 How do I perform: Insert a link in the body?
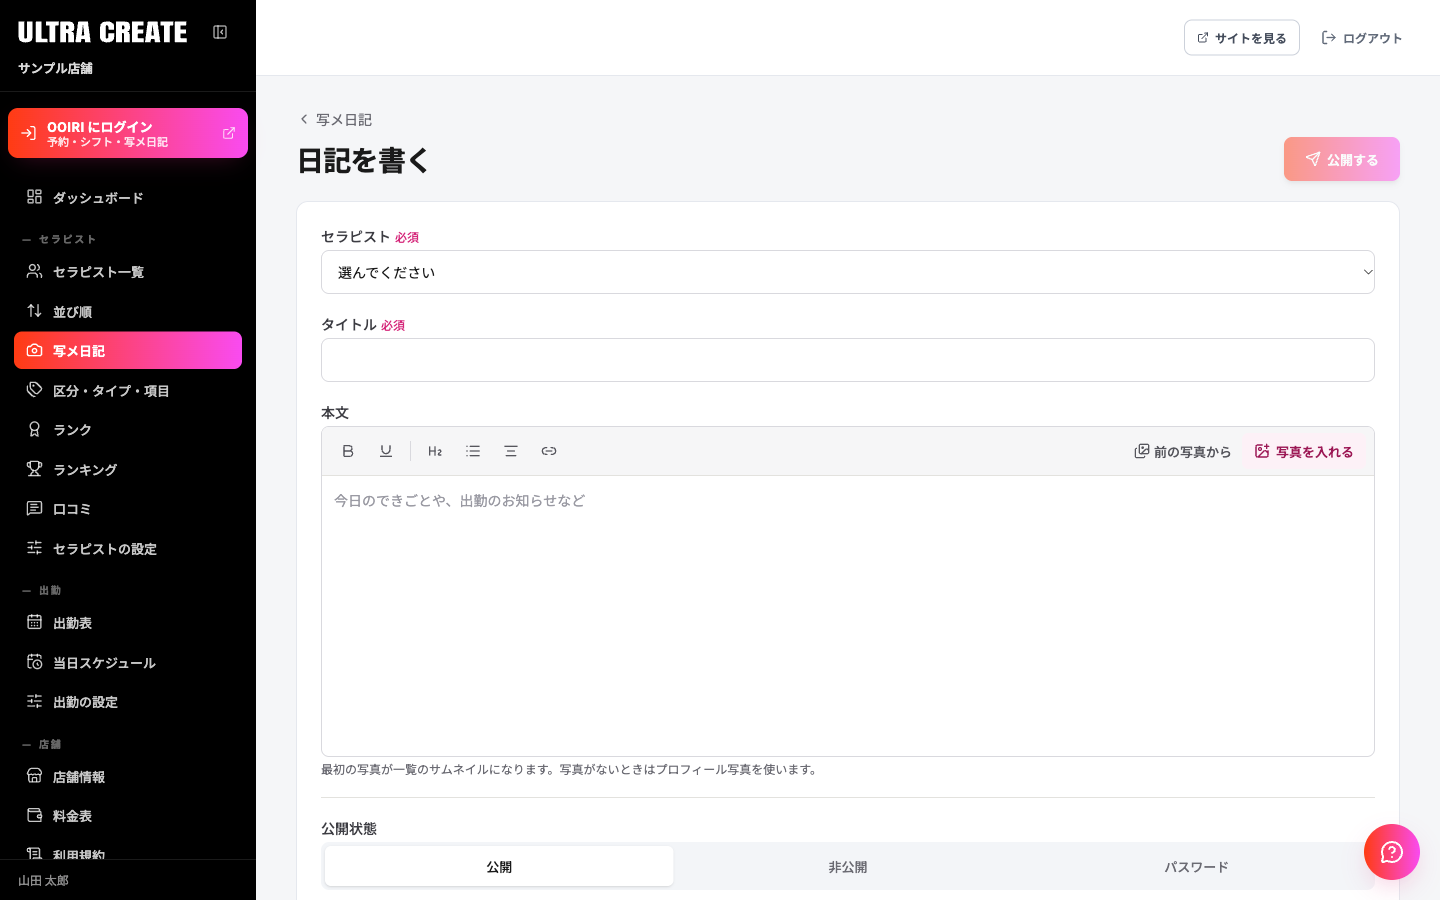(x=549, y=451)
